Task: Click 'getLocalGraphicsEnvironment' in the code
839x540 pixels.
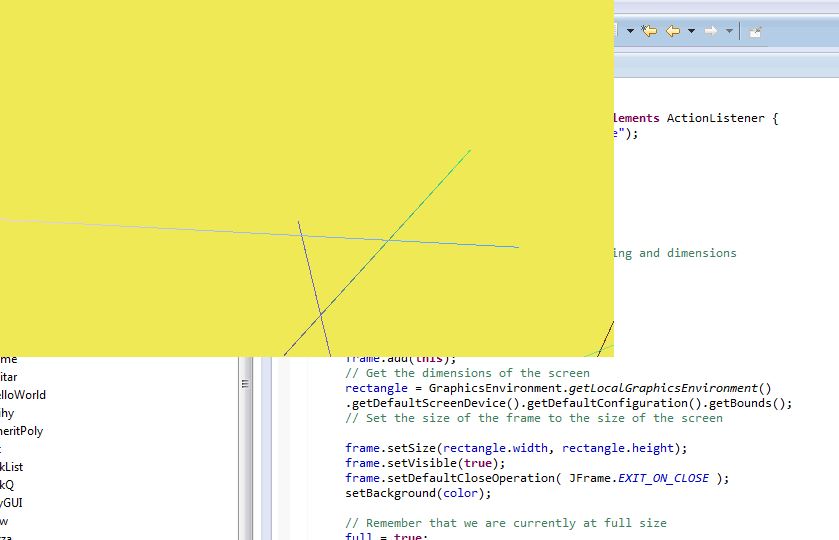Action: [663, 388]
